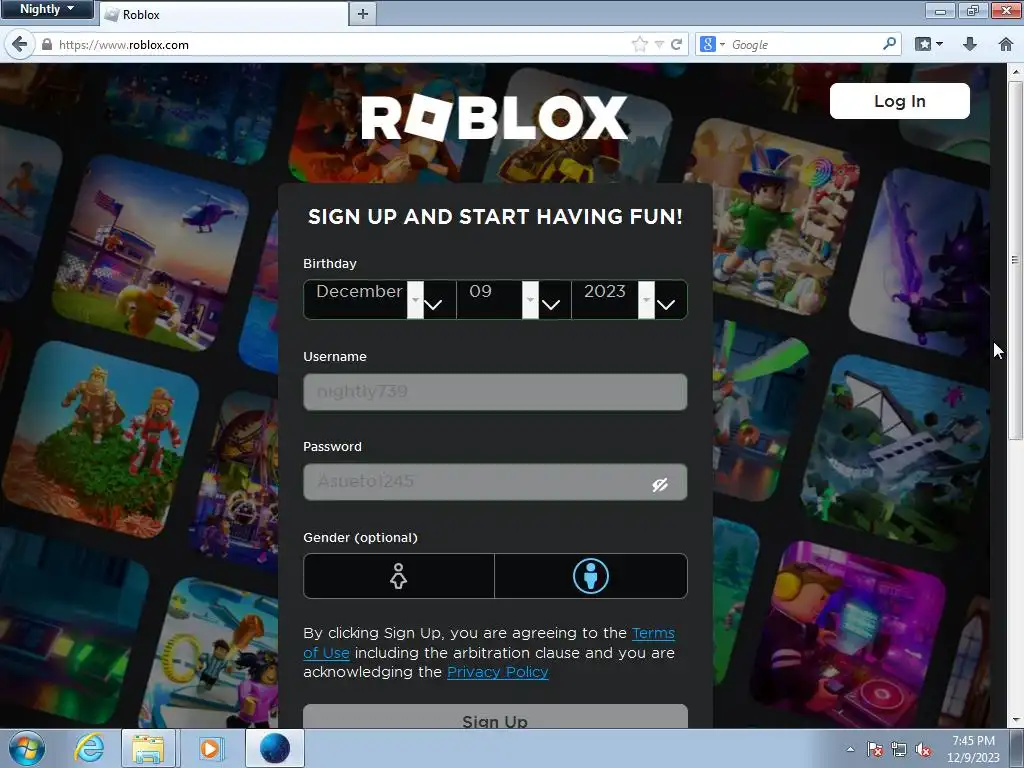Go to the browser home page icon
The height and width of the screenshot is (768, 1024).
(x=1006, y=44)
